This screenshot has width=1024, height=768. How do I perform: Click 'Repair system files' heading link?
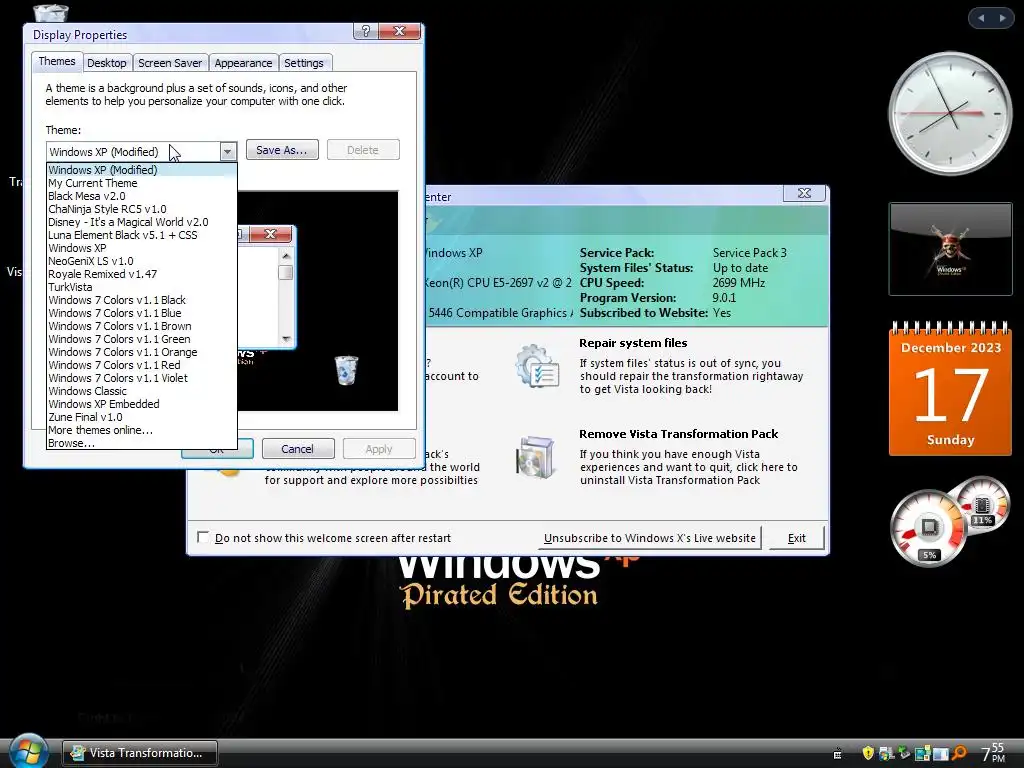point(633,343)
